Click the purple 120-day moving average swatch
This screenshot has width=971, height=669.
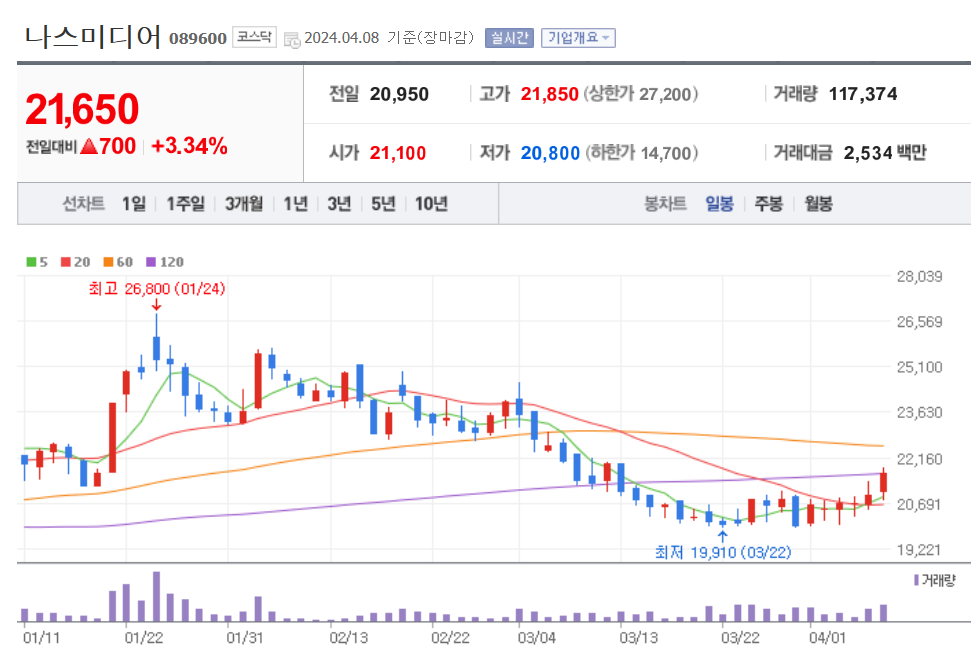(151, 262)
